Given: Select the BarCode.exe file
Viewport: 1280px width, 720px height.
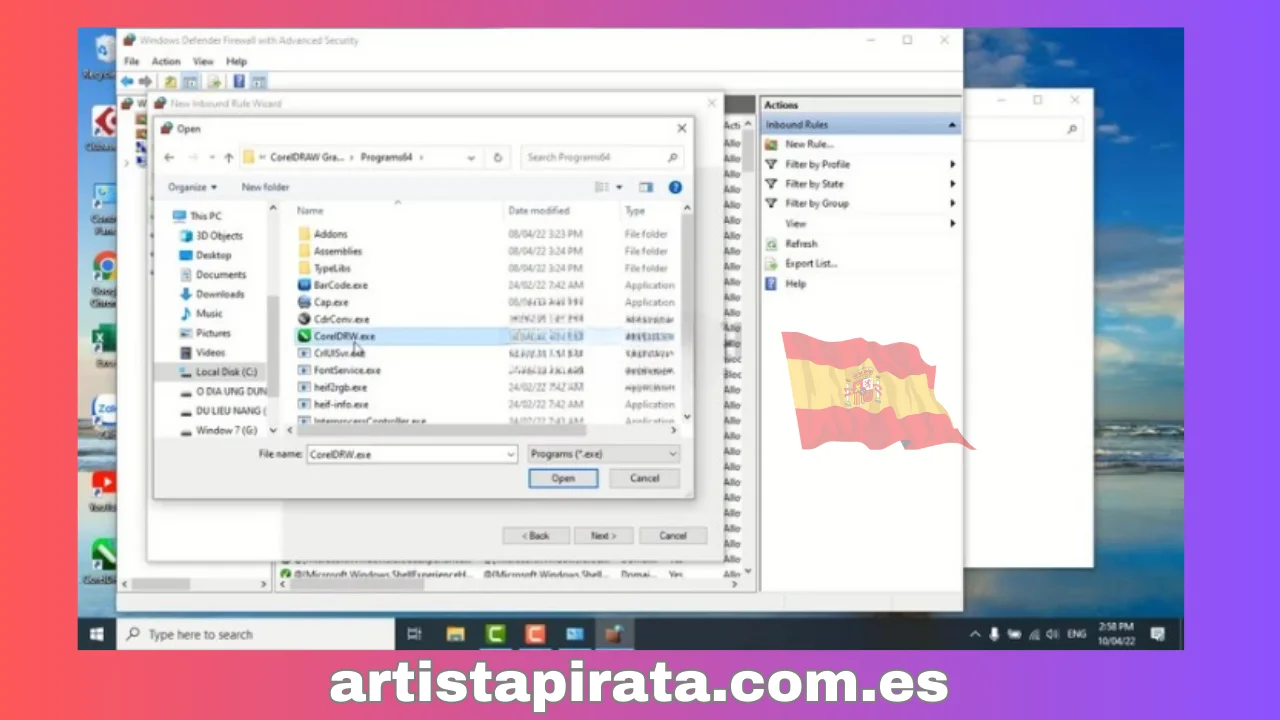Looking at the screenshot, I should [x=341, y=285].
